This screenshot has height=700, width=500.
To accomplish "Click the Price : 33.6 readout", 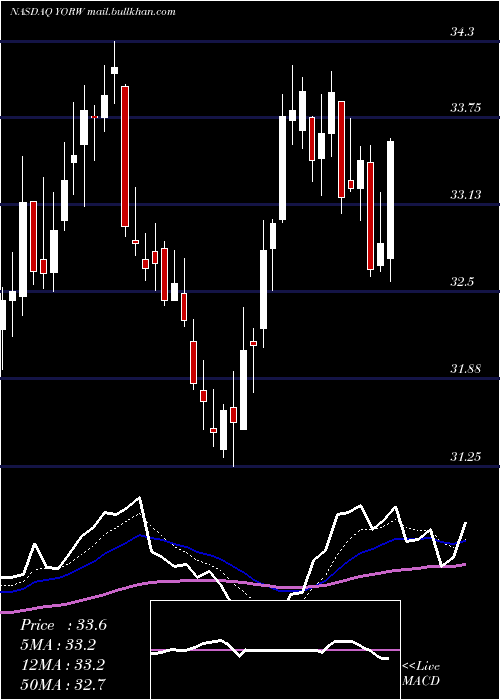I will pyautogui.click(x=63, y=625).
